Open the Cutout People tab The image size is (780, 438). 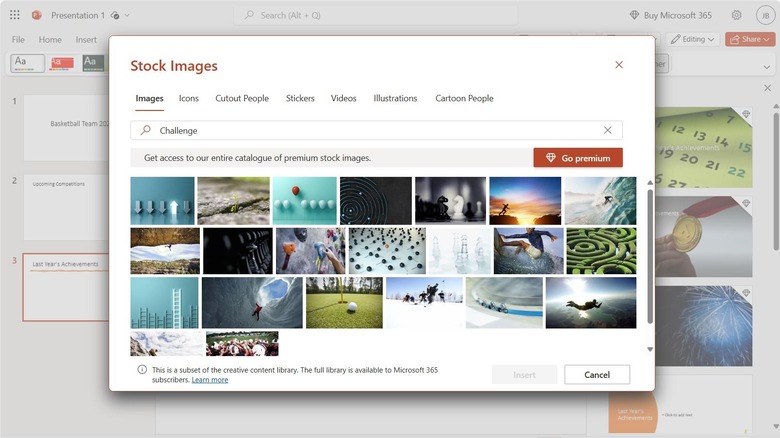[x=242, y=99]
